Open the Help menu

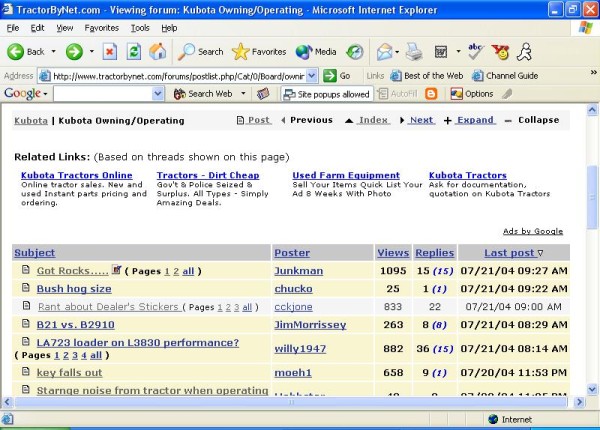169,28
